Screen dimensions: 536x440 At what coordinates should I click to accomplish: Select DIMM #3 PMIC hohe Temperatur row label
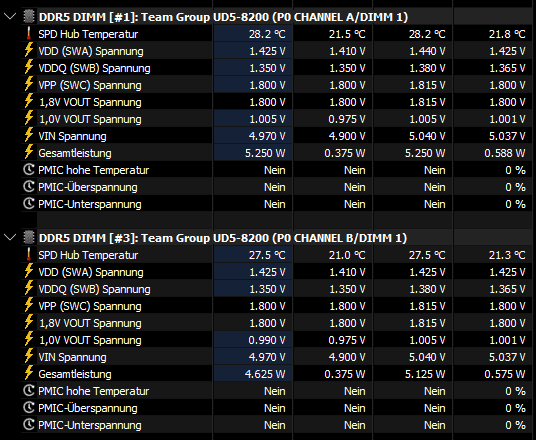click(94, 391)
